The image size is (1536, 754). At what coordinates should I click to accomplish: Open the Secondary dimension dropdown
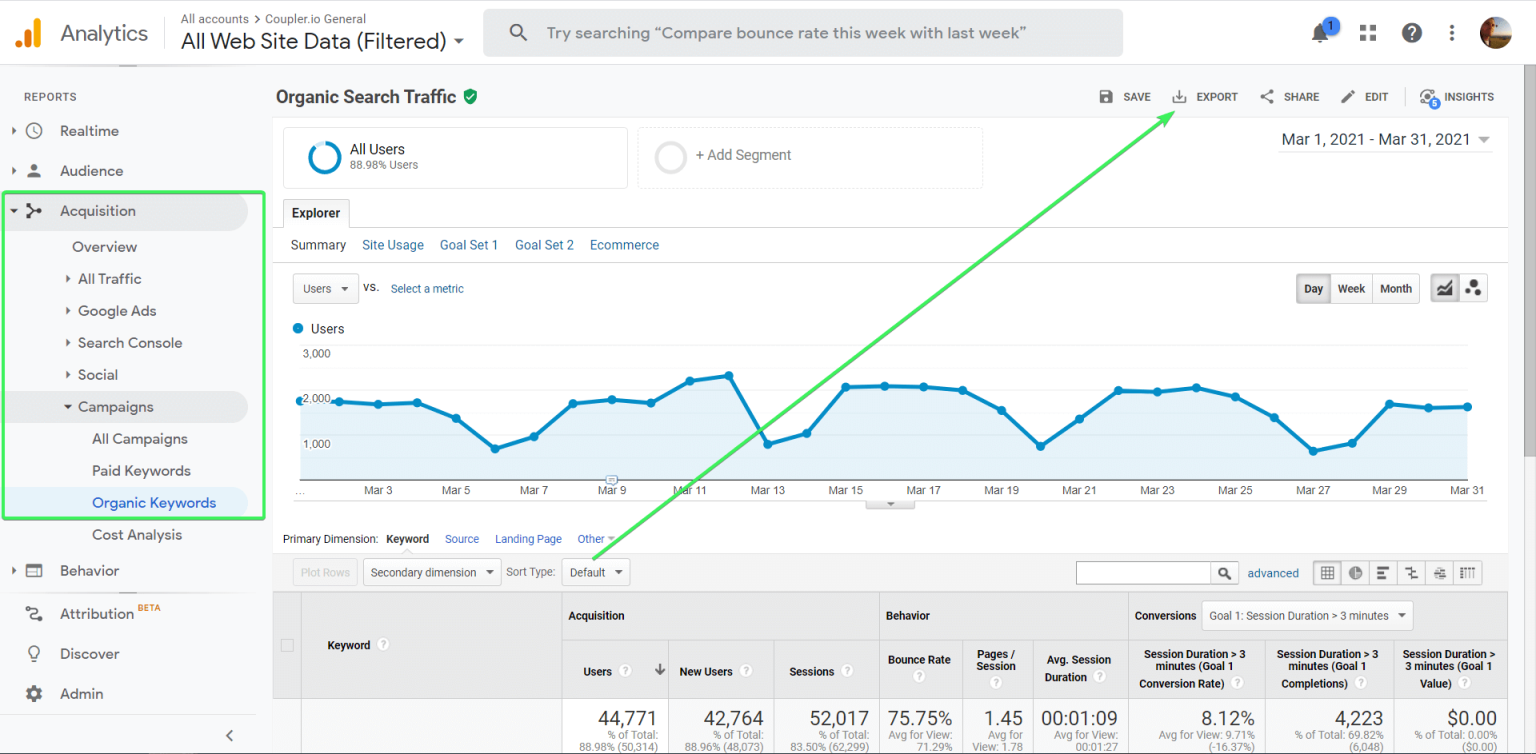point(432,572)
